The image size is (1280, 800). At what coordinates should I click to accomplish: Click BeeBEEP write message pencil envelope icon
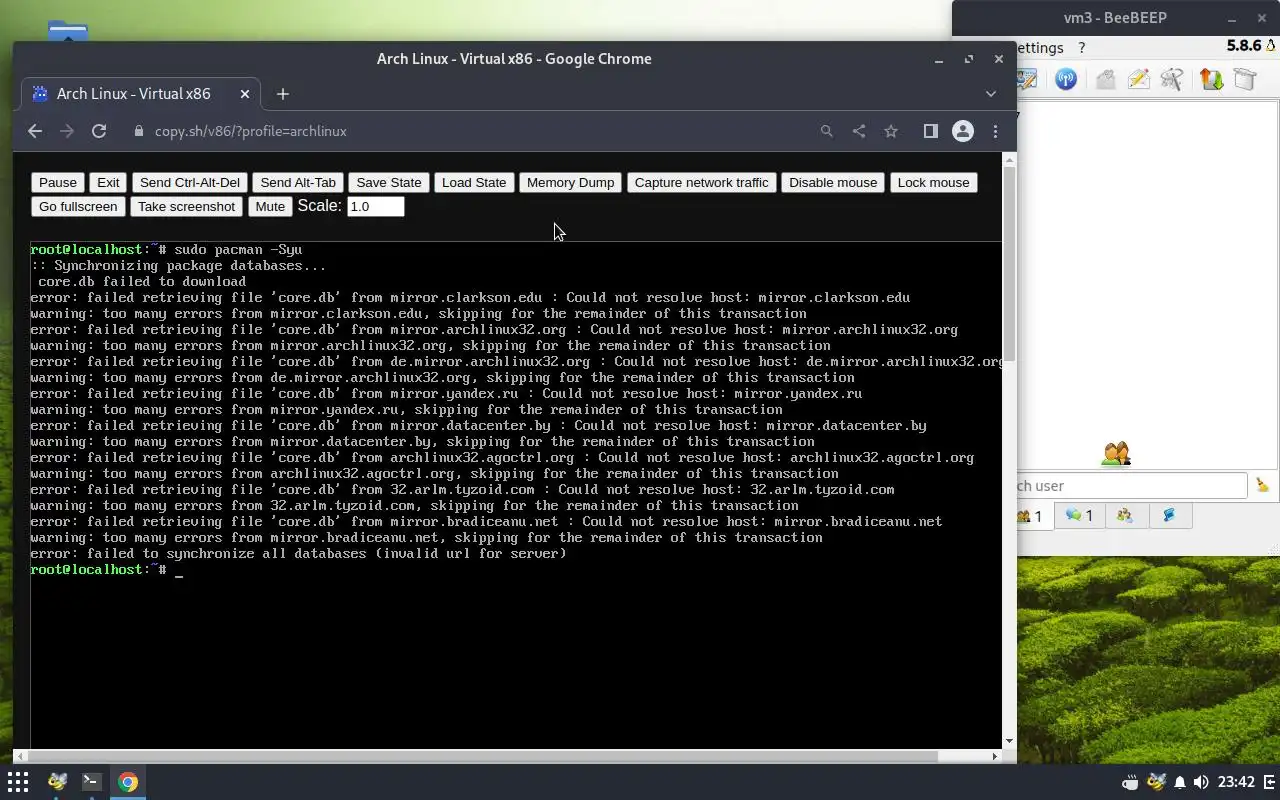pyautogui.click(x=1138, y=79)
